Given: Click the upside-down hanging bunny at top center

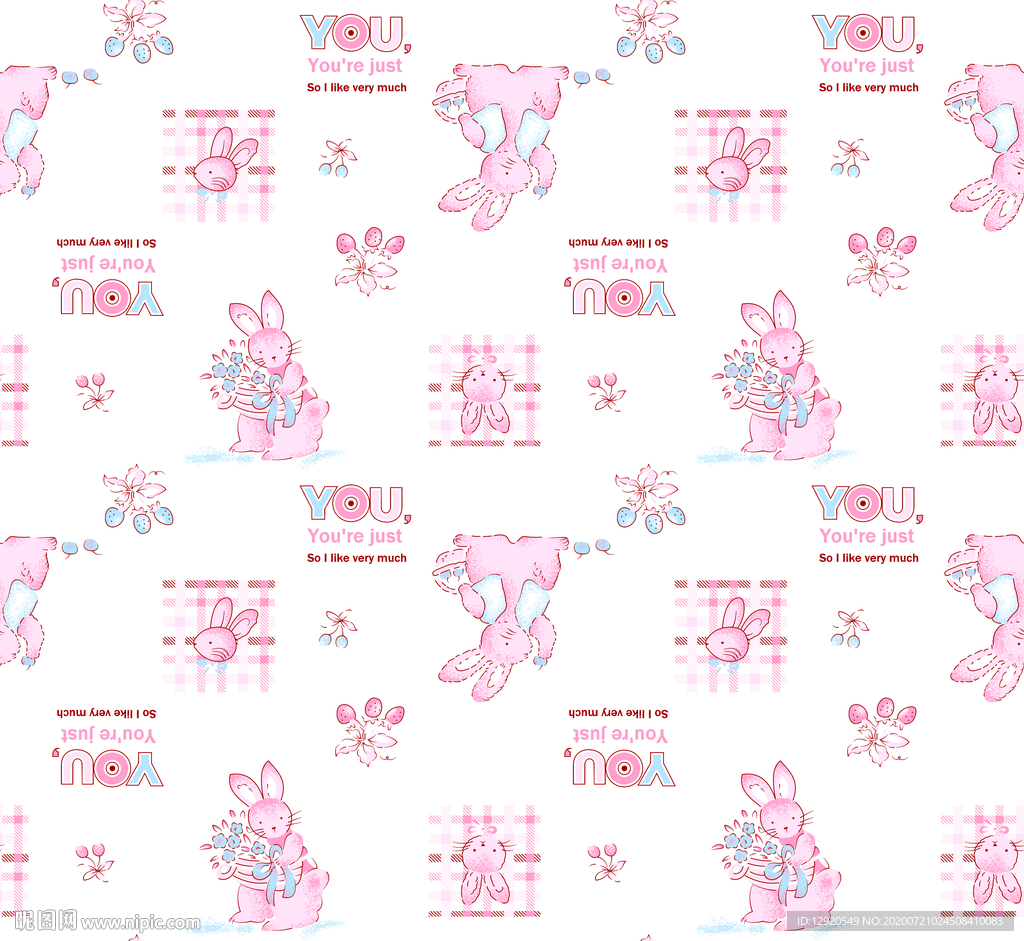Looking at the screenshot, I should [x=499, y=142].
